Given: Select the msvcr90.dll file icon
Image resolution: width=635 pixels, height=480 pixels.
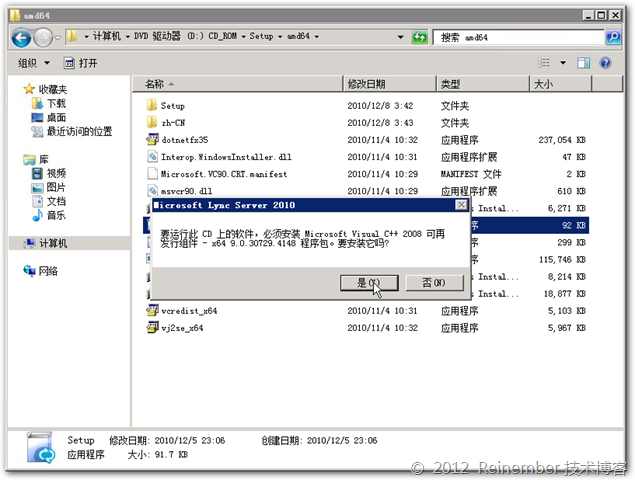Looking at the screenshot, I should (x=152, y=190).
